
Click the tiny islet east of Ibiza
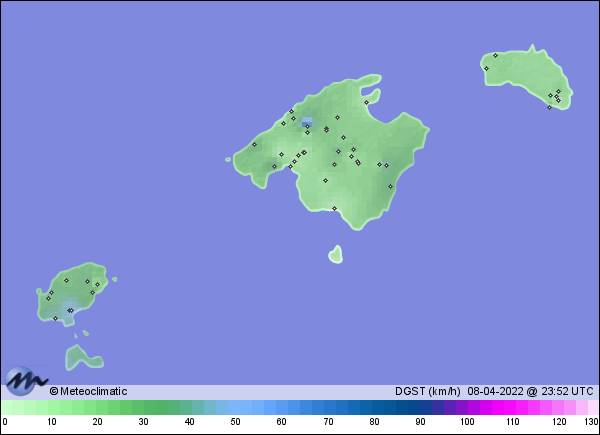coord(114,280)
